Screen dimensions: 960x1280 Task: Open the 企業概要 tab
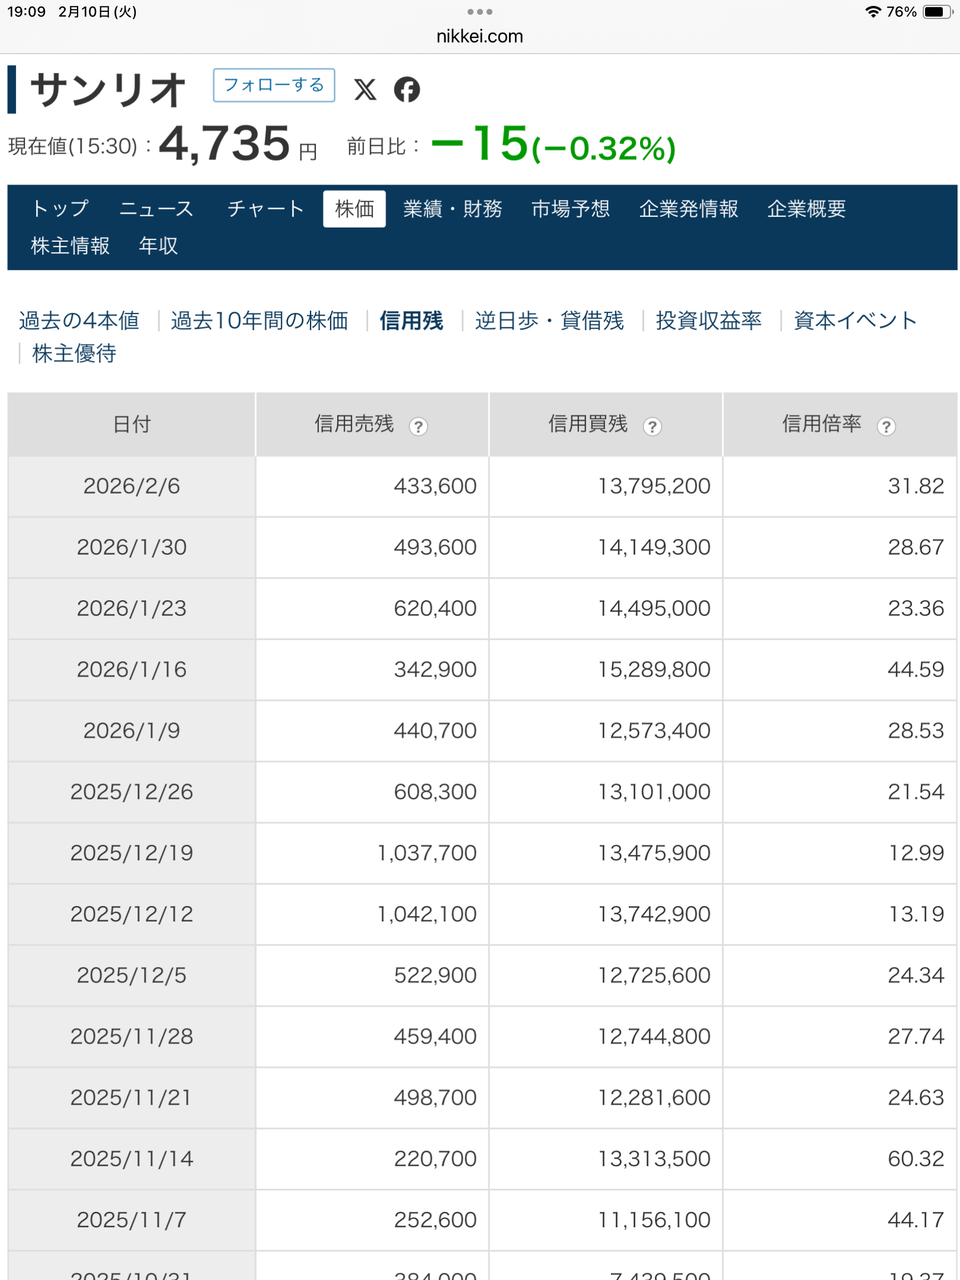806,209
